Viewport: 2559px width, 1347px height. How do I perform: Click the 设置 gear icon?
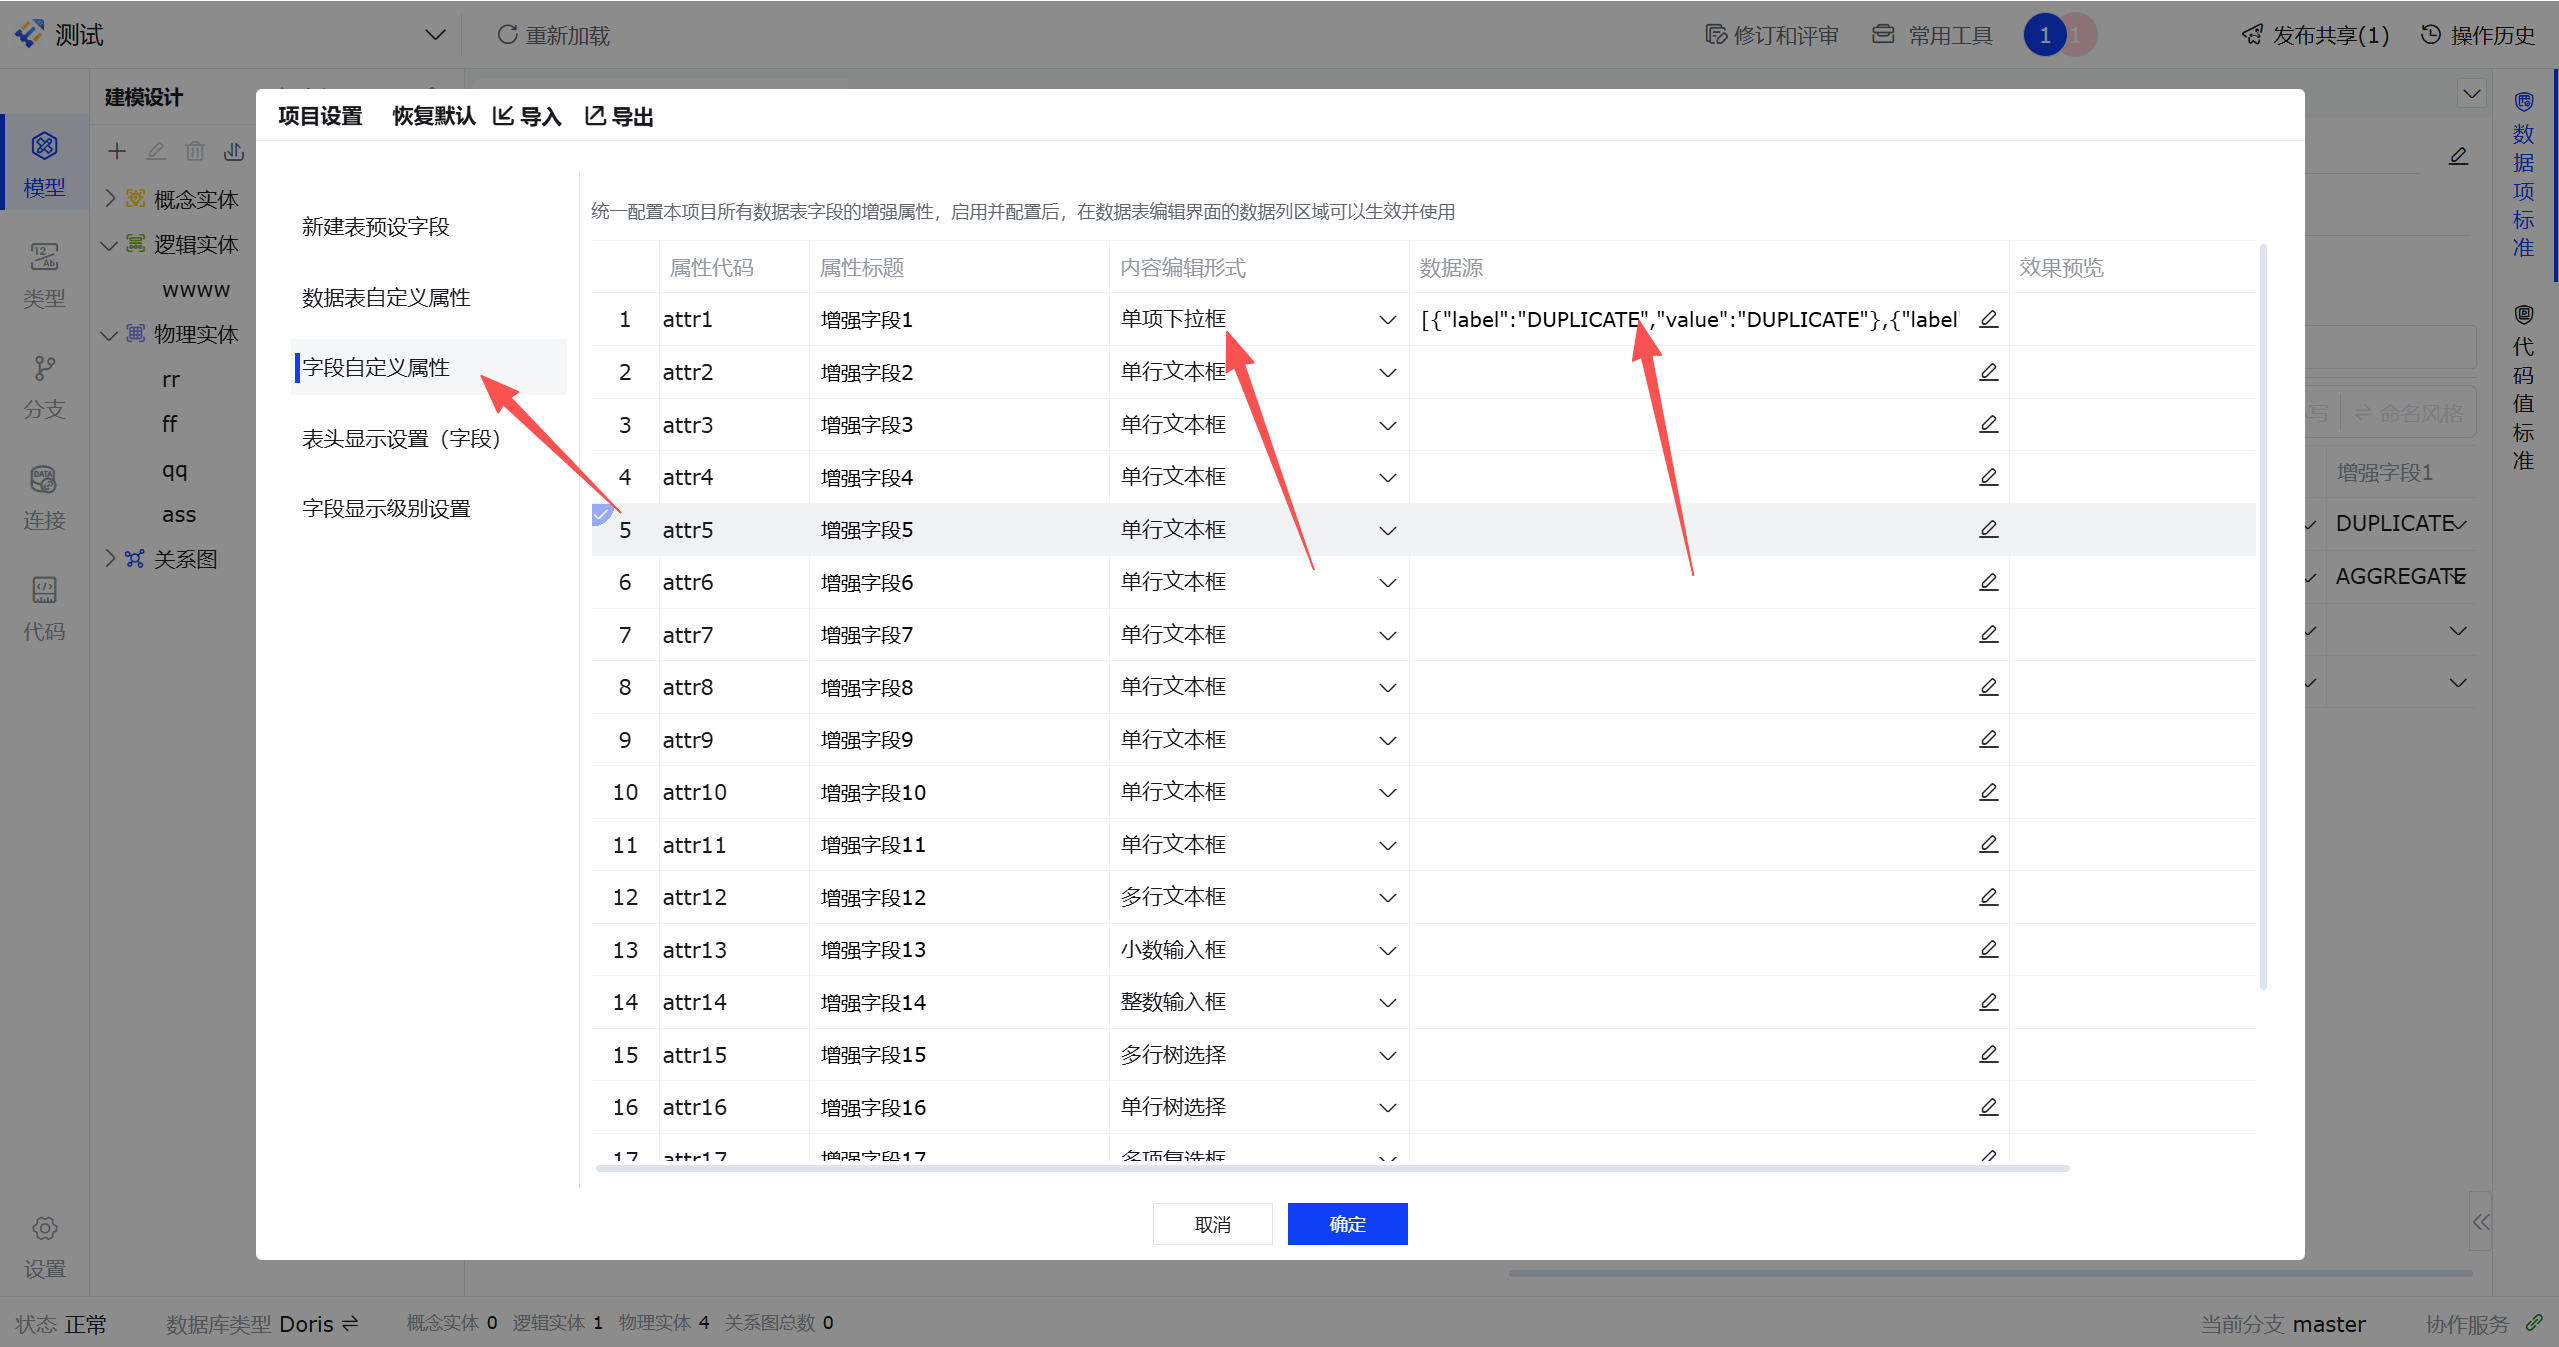click(x=44, y=1228)
